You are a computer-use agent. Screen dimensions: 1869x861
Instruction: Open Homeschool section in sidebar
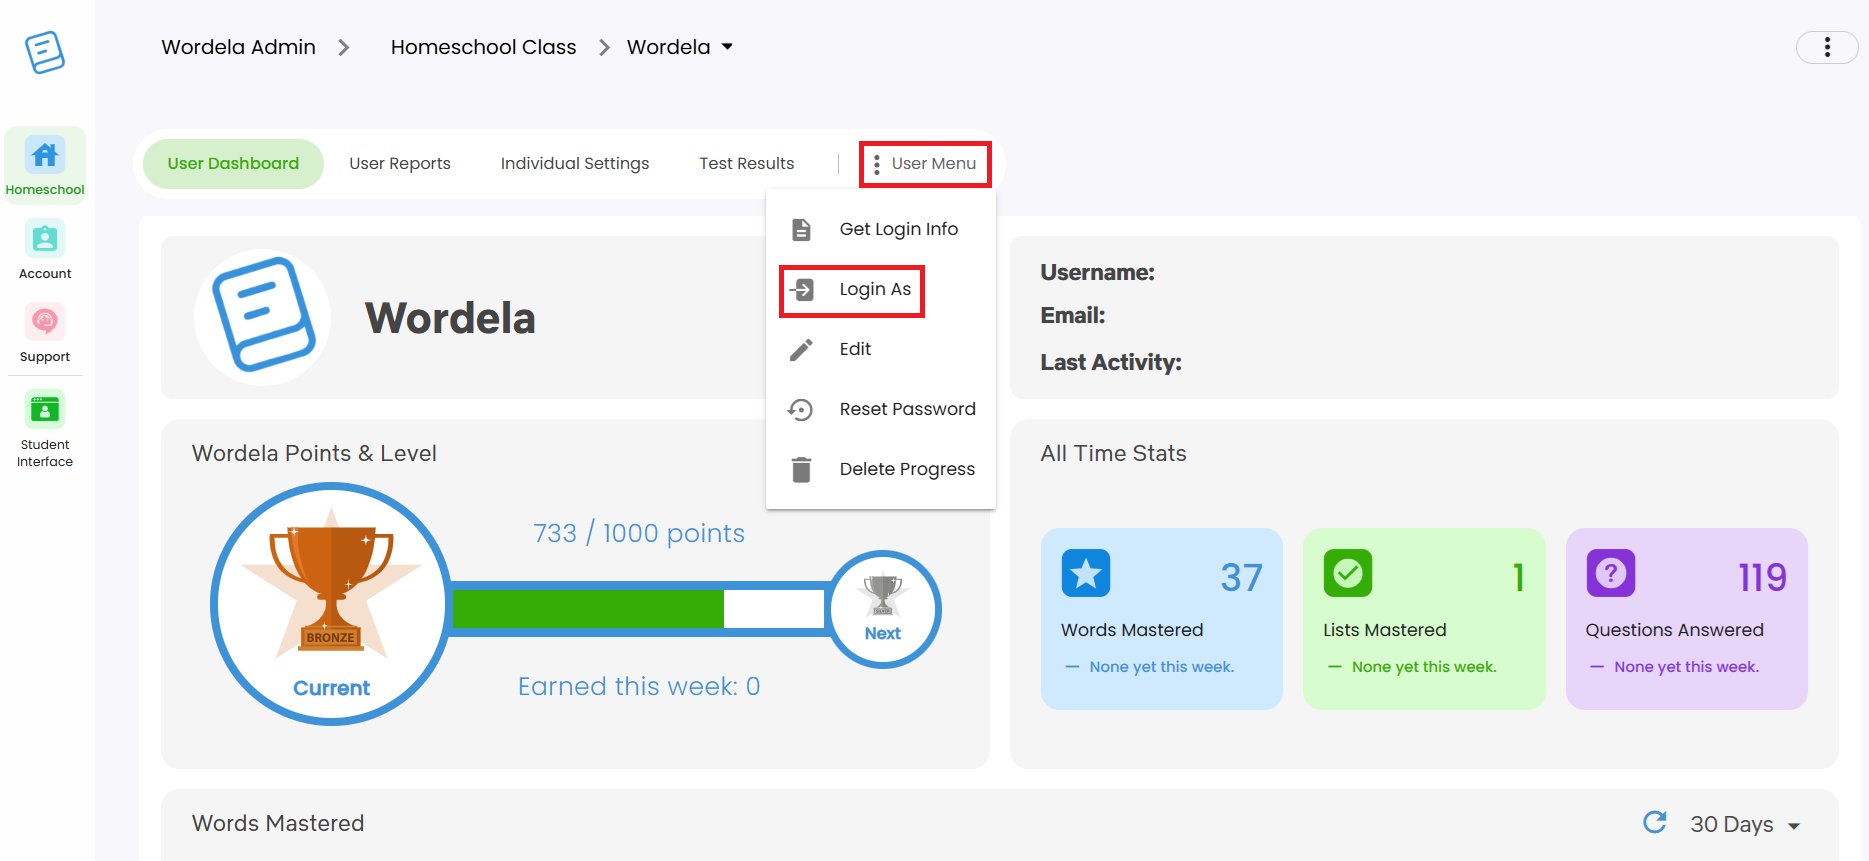click(x=45, y=166)
